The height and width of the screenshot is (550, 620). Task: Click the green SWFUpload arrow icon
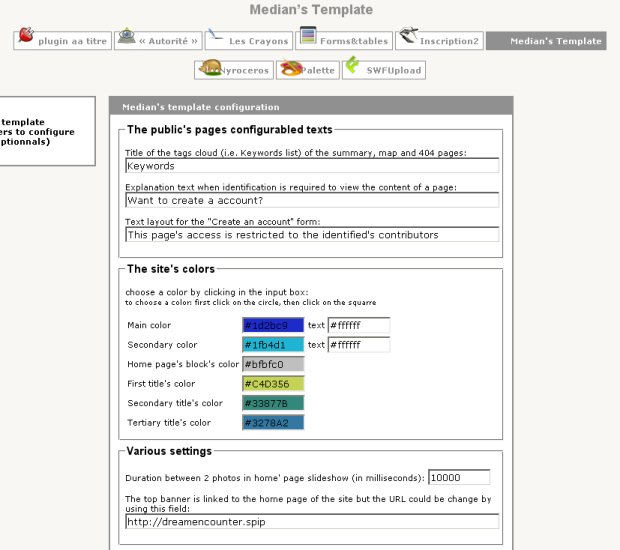[x=352, y=65]
